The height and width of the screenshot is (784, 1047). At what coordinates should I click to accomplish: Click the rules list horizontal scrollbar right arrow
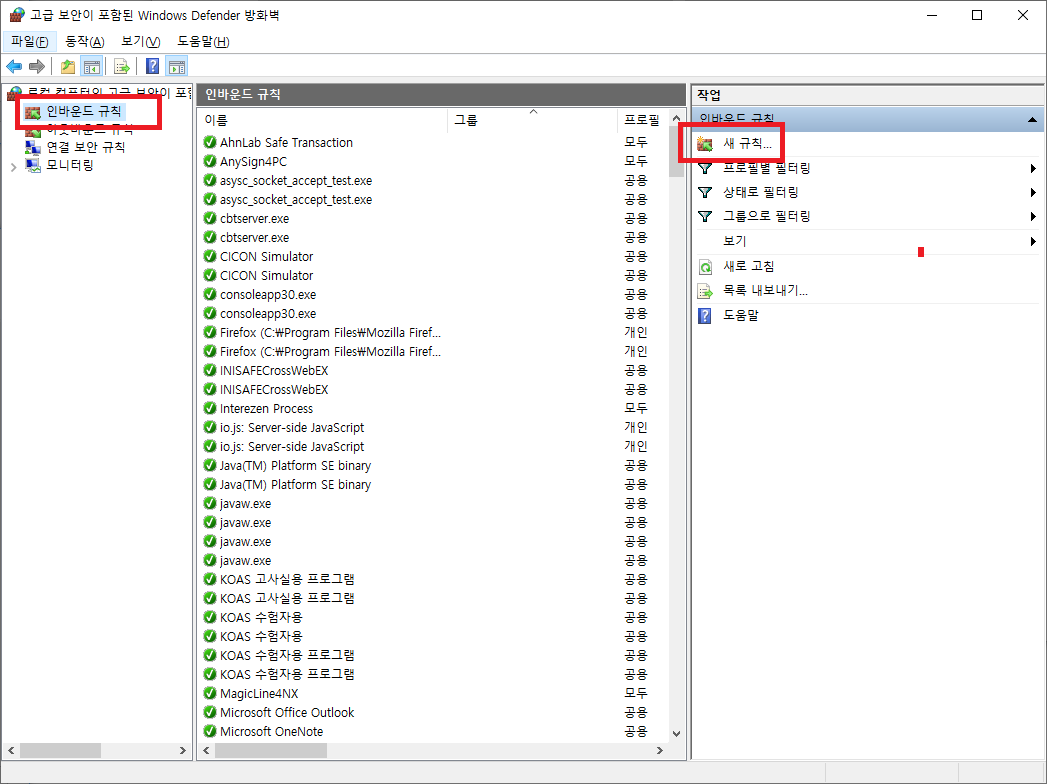660,751
